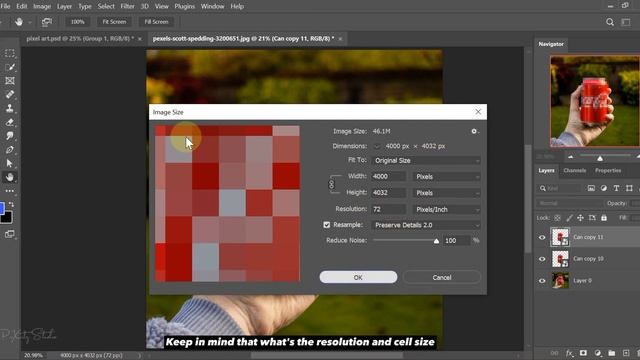Switch to the Channels tab
The width and height of the screenshot is (640, 360).
point(574,171)
